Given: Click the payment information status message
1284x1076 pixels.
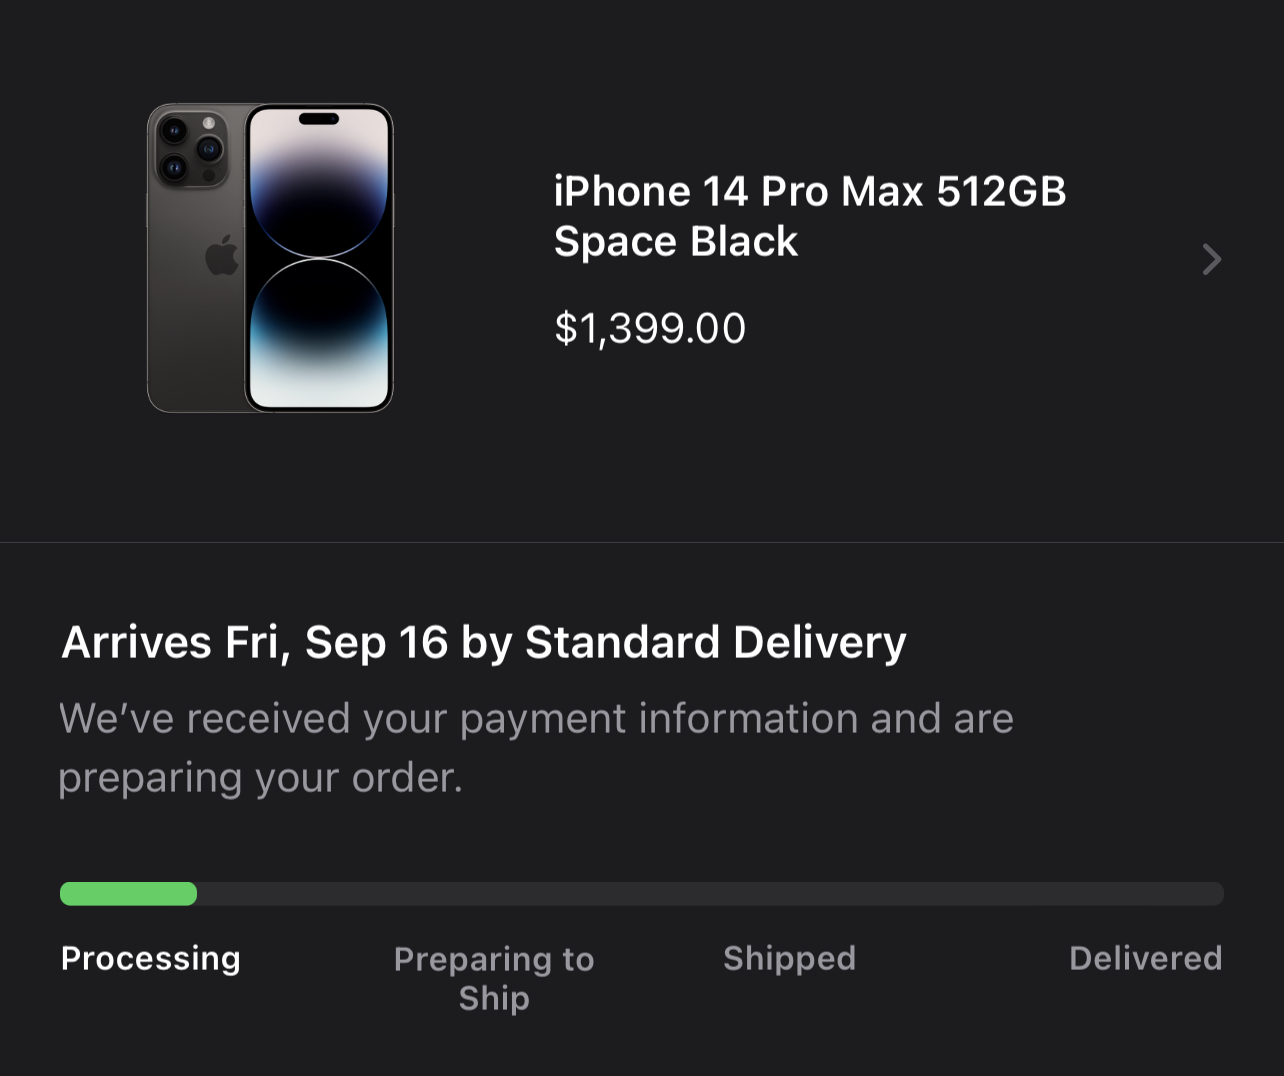Looking at the screenshot, I should point(536,719).
